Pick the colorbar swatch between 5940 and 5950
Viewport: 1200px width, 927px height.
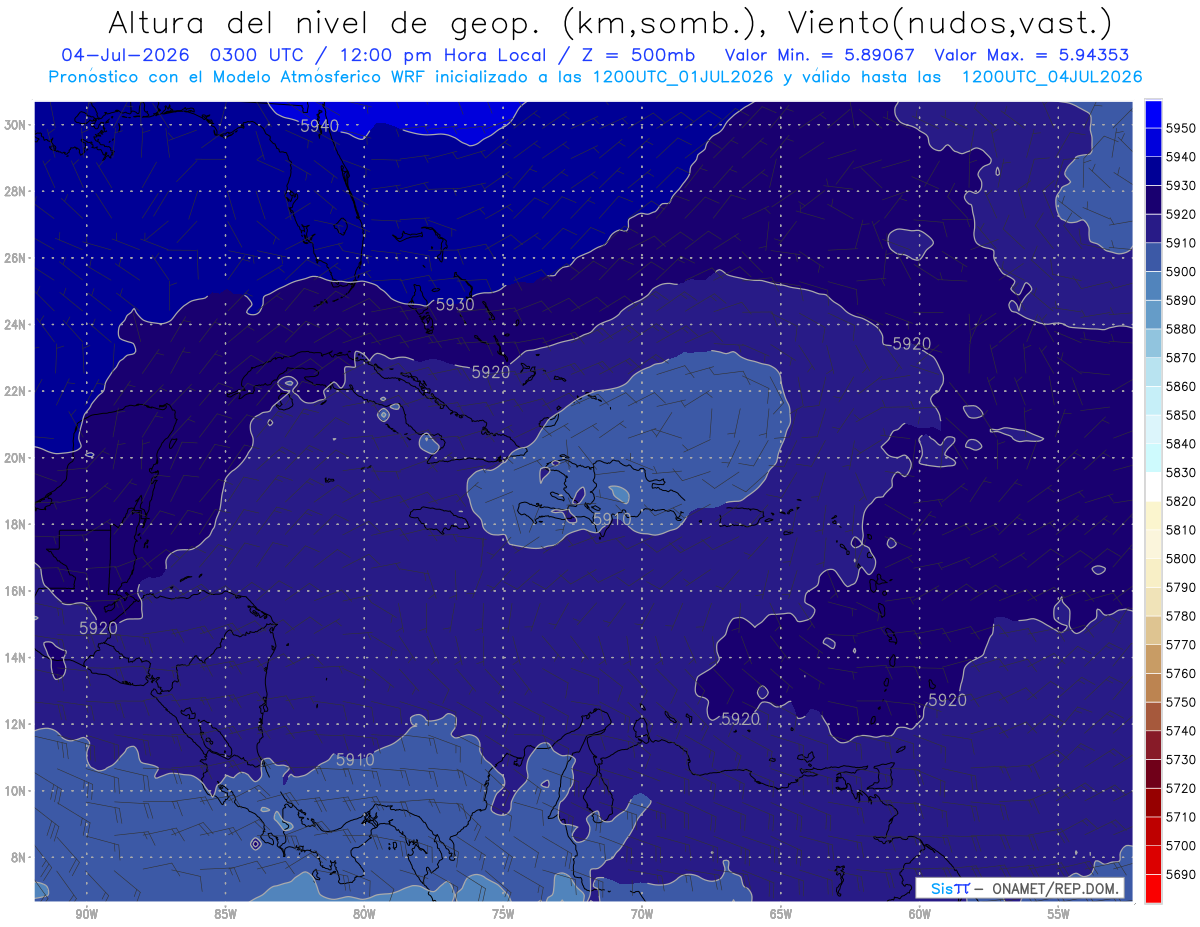click(x=1153, y=142)
